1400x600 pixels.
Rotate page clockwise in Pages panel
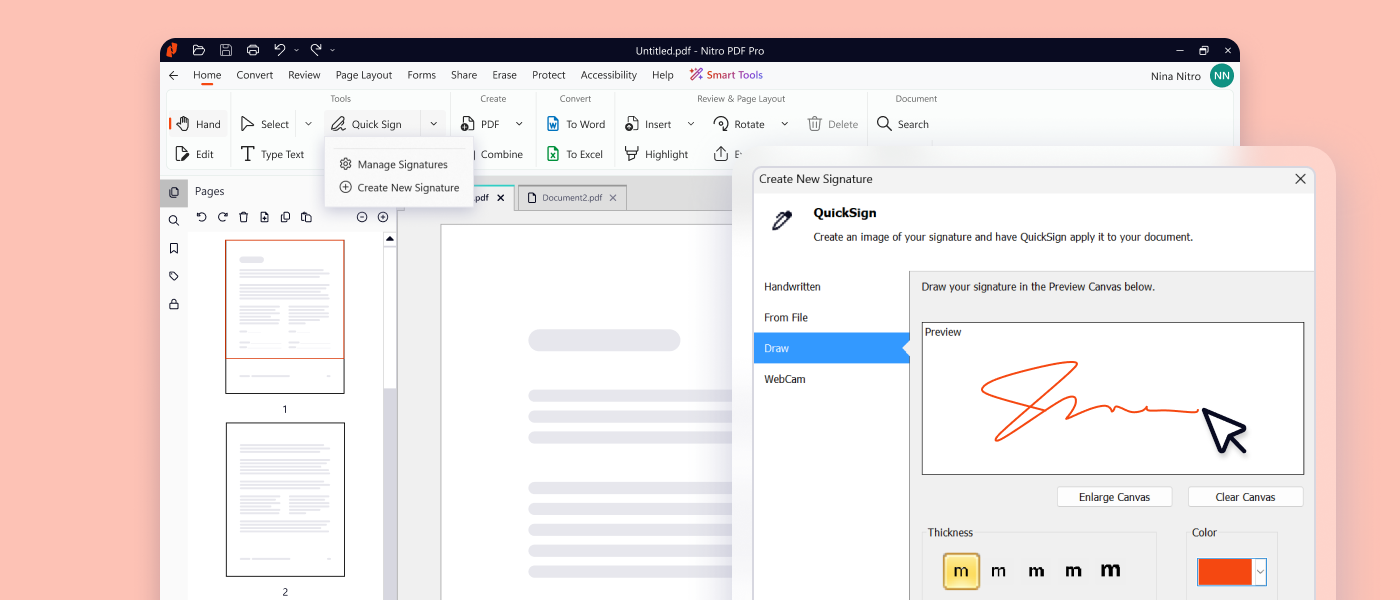click(x=222, y=217)
